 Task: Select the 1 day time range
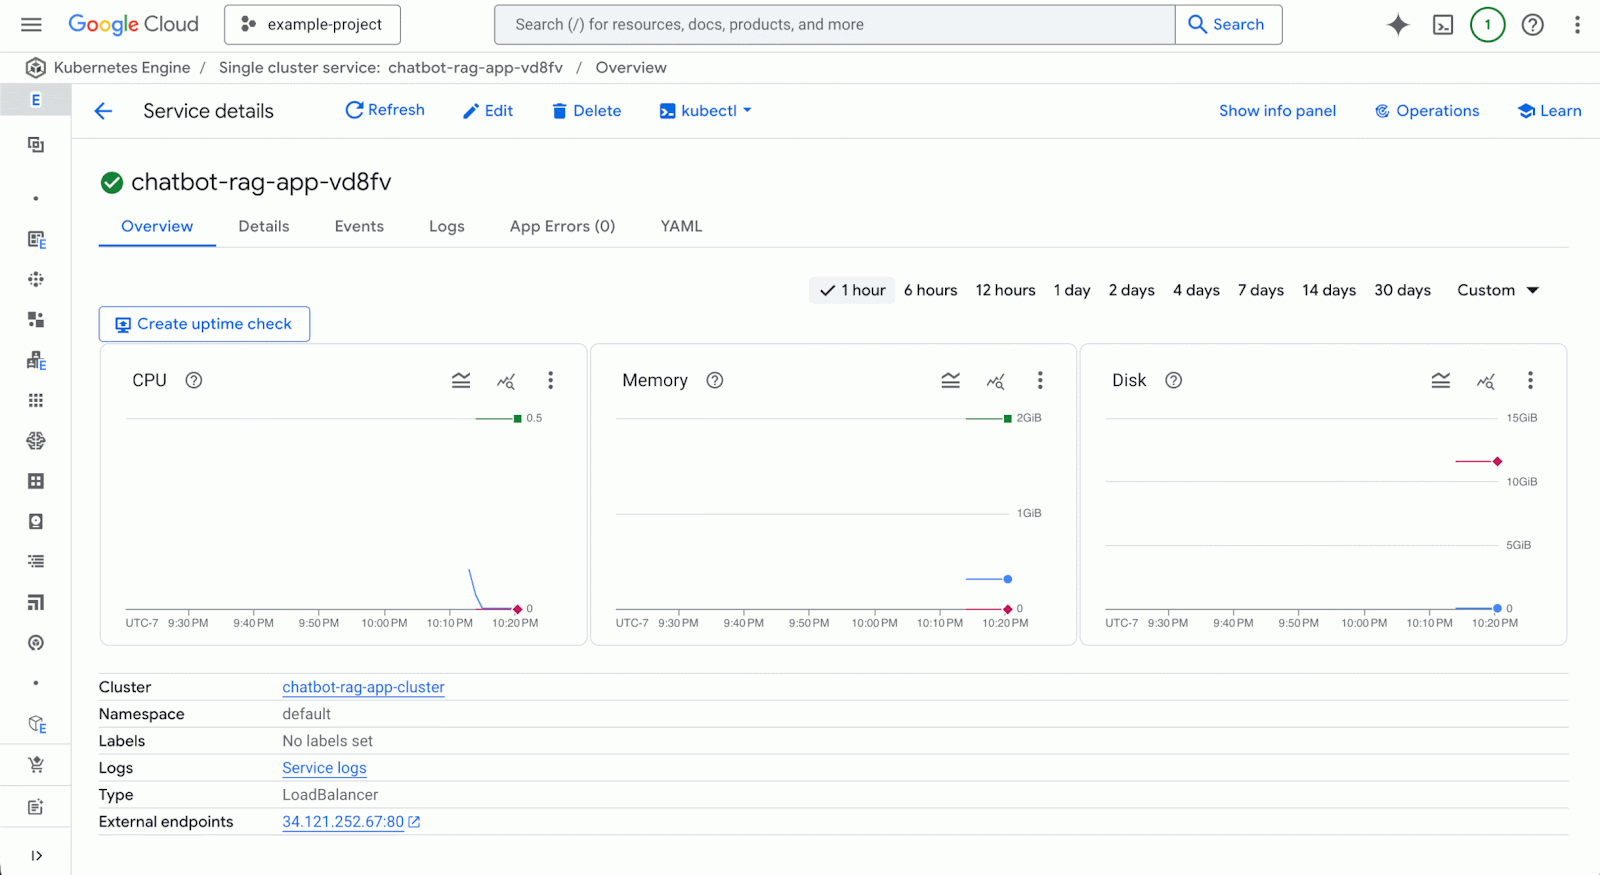[1072, 290]
